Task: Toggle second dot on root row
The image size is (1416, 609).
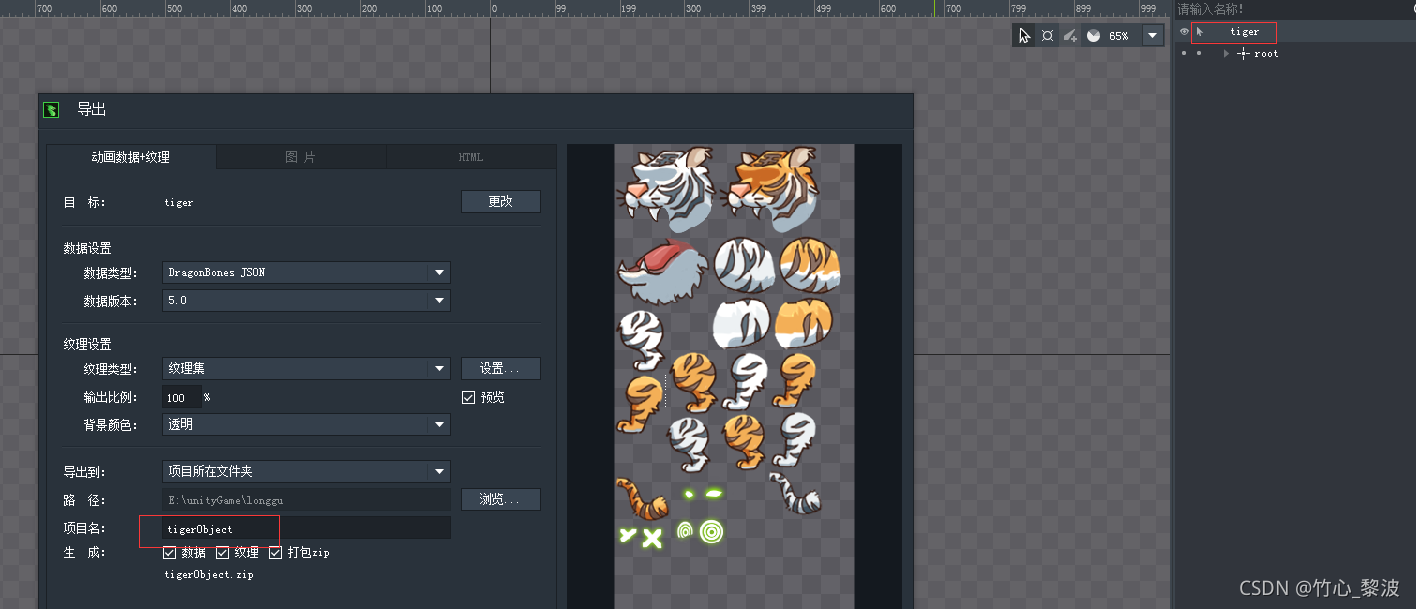Action: coord(1199,54)
